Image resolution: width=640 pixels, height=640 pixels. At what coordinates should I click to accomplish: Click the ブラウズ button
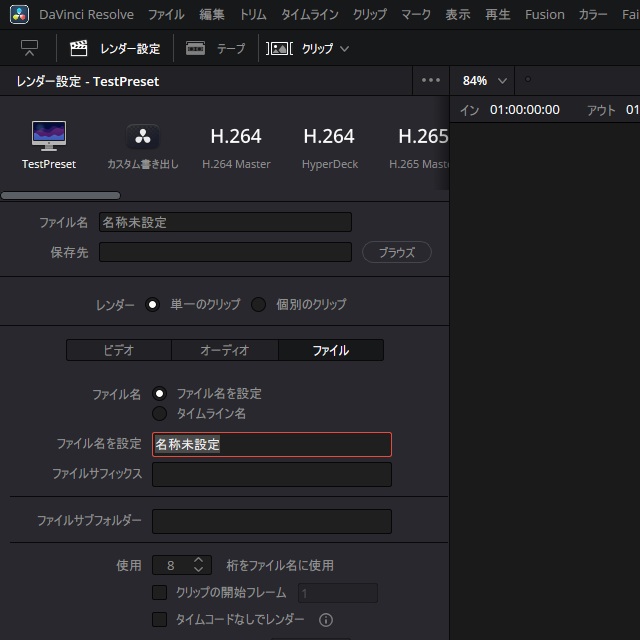tap(396, 252)
